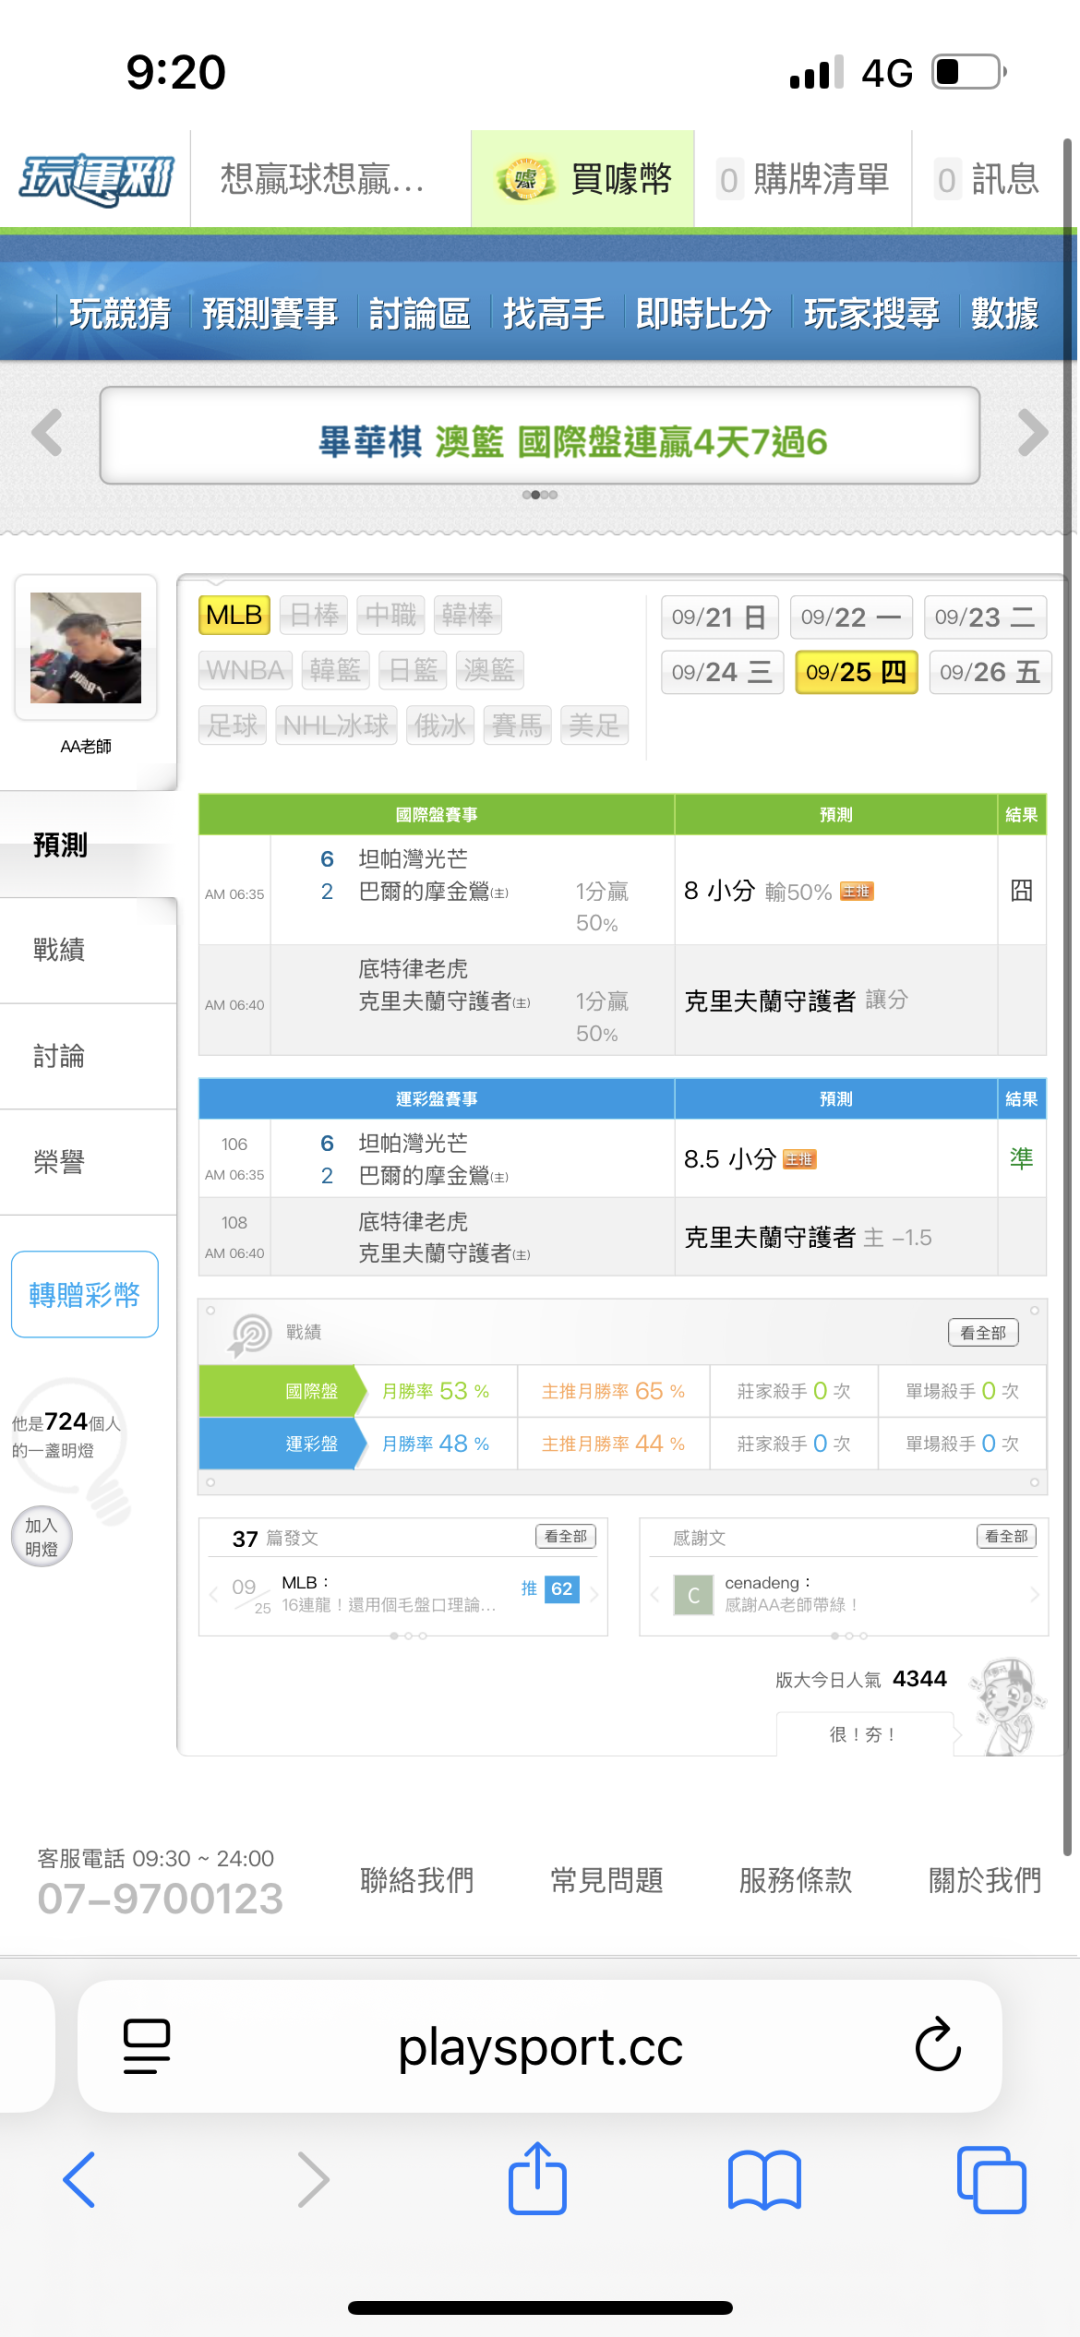Open Safari share sheet
The width and height of the screenshot is (1080, 2337).
click(x=537, y=2178)
